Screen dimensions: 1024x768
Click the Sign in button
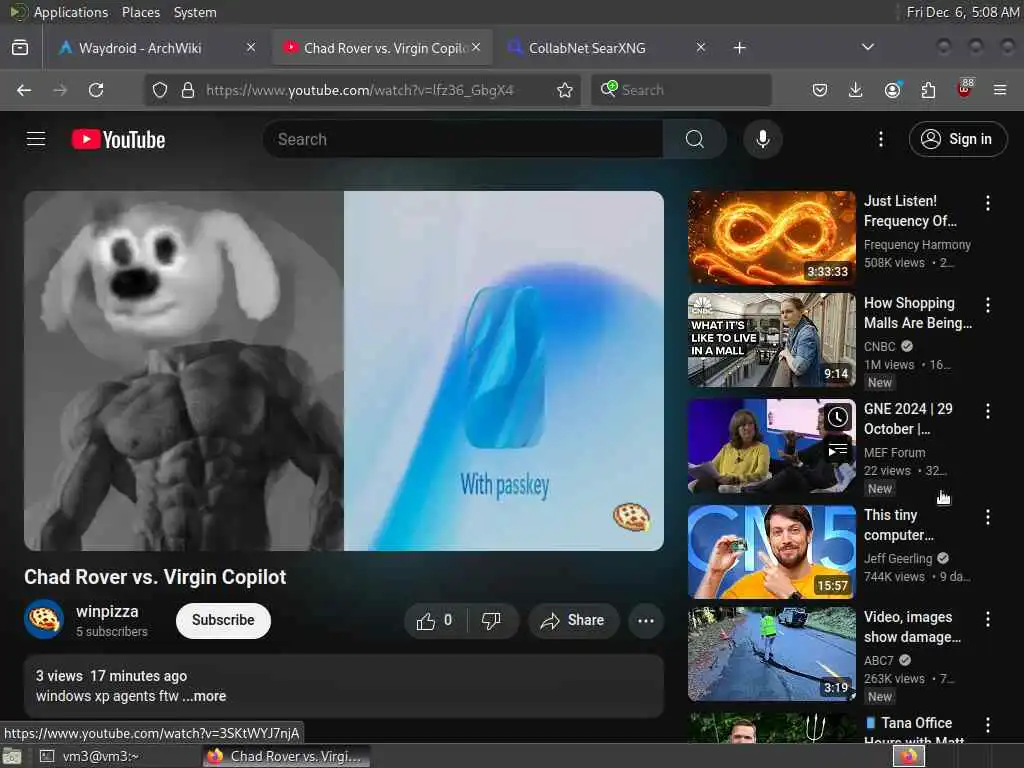(x=957, y=139)
